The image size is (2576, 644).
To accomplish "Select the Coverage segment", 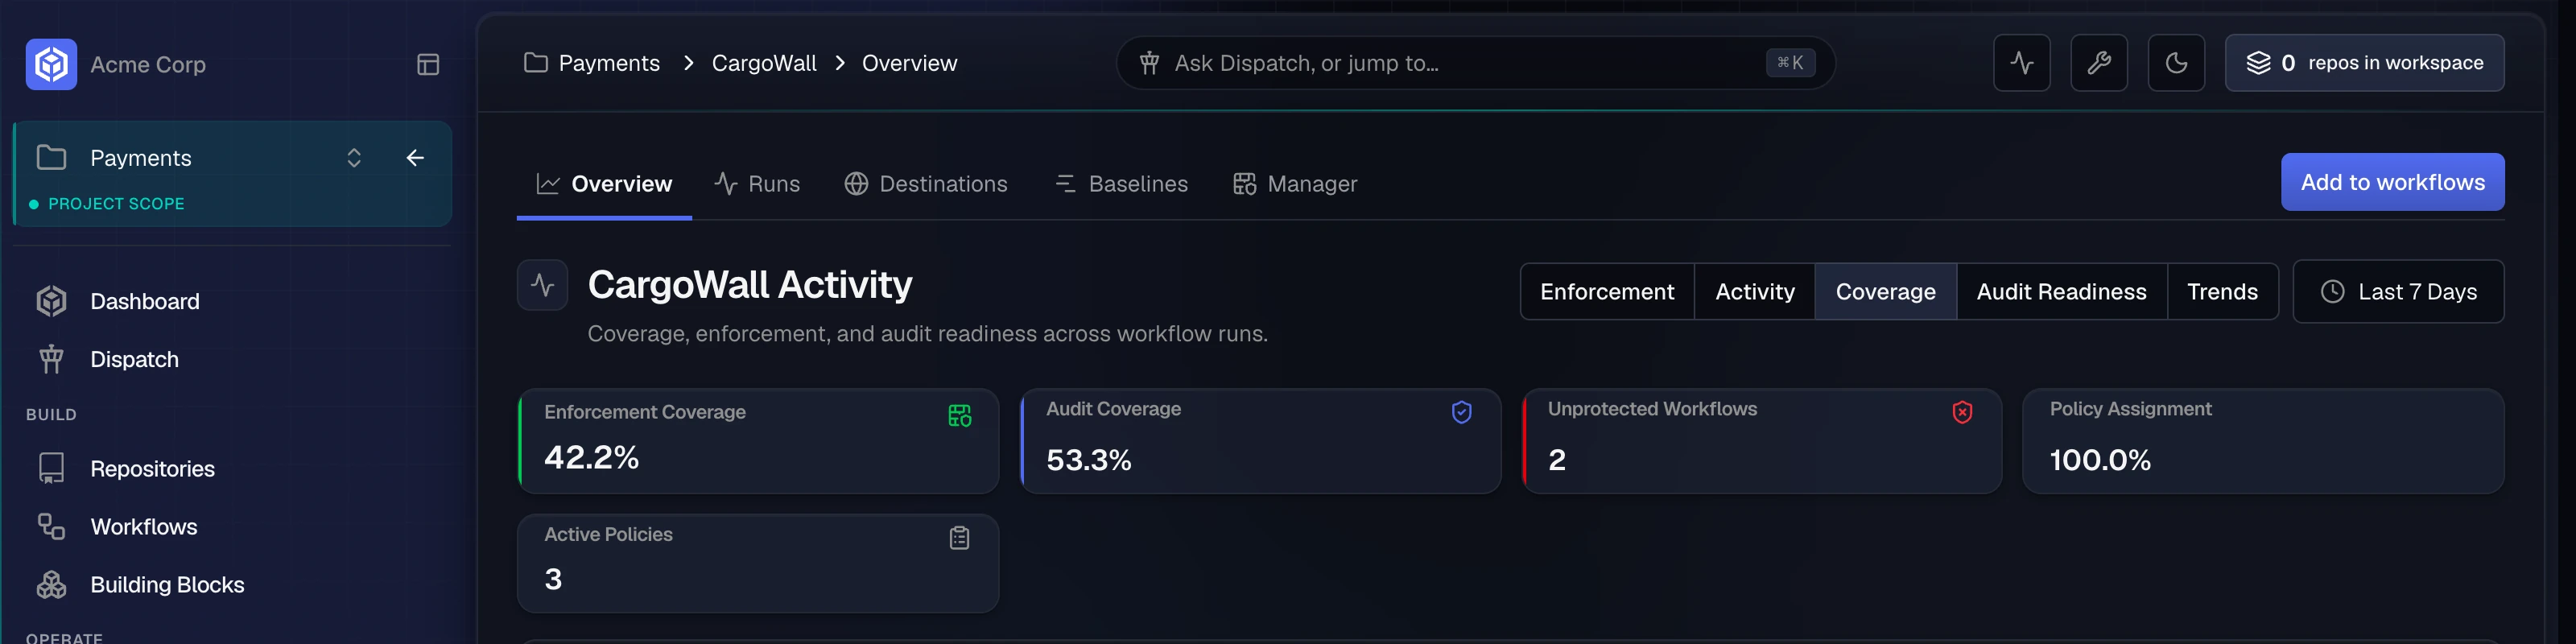I will tap(1885, 292).
